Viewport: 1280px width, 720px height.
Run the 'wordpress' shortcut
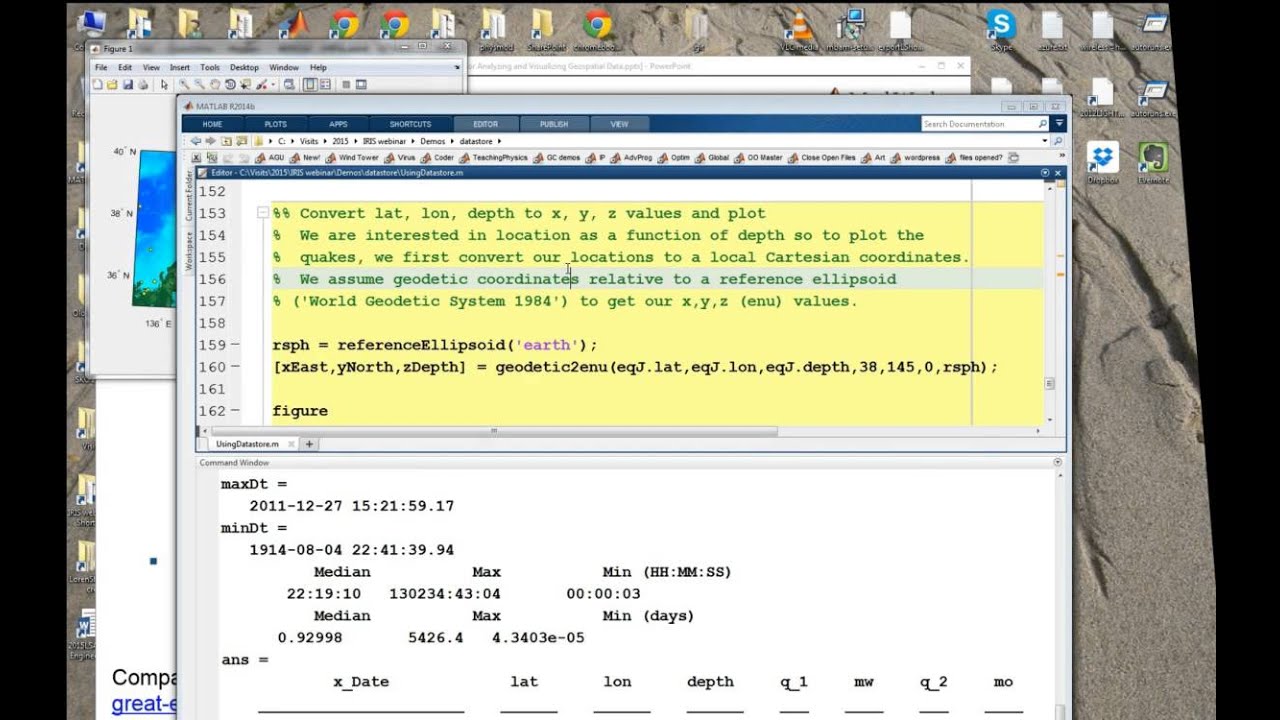click(x=914, y=157)
